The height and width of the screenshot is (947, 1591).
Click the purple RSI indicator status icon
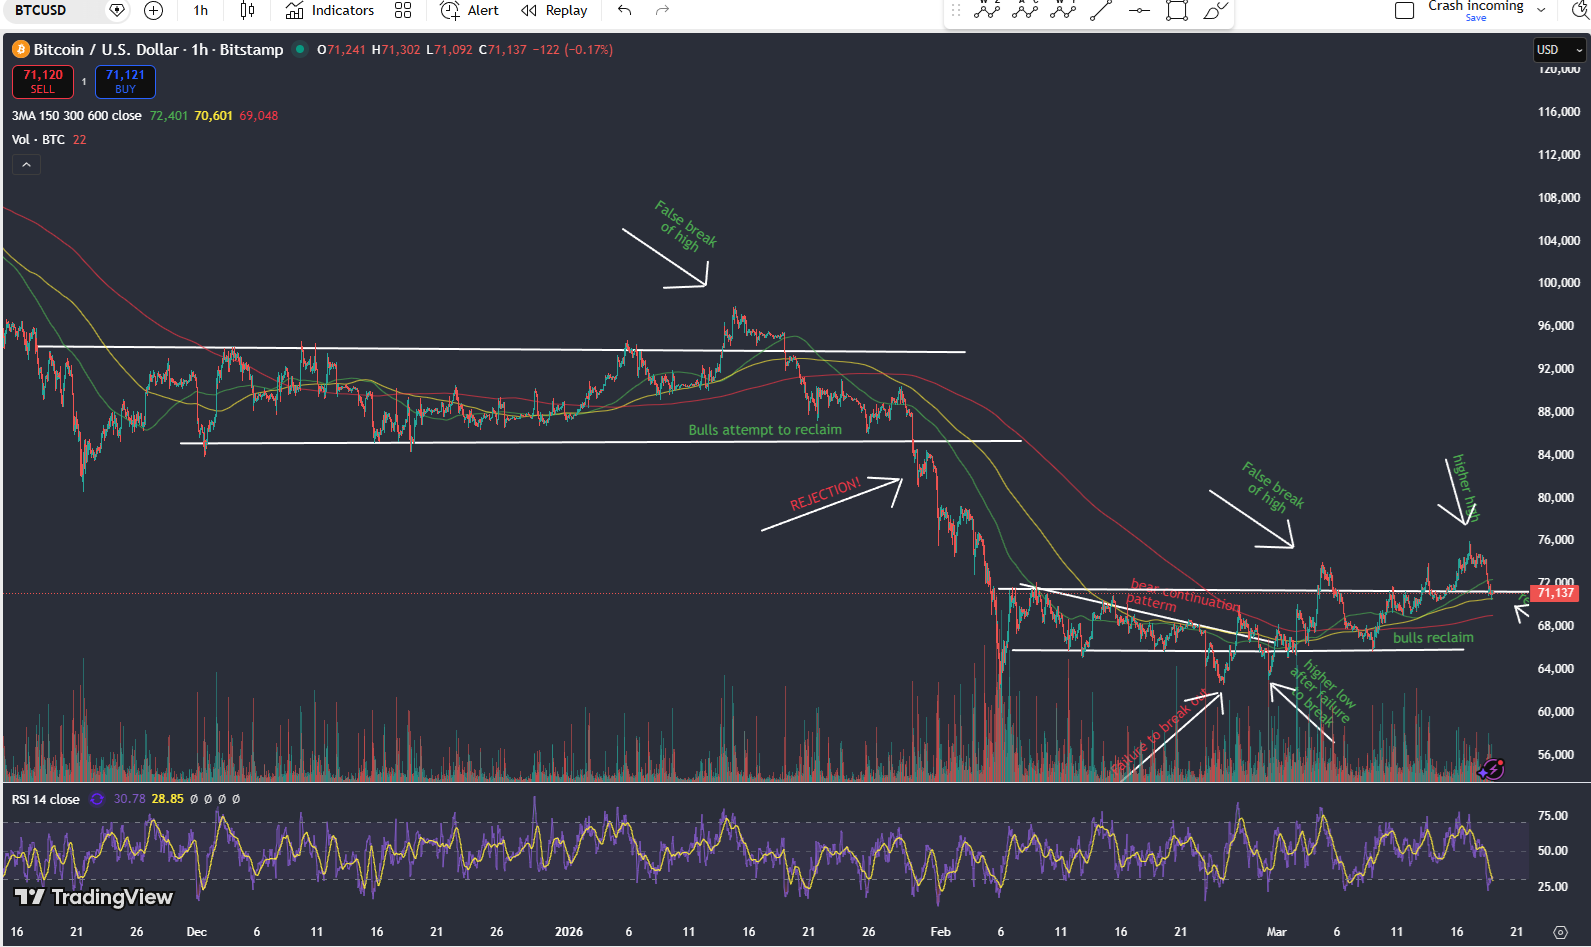pos(97,799)
